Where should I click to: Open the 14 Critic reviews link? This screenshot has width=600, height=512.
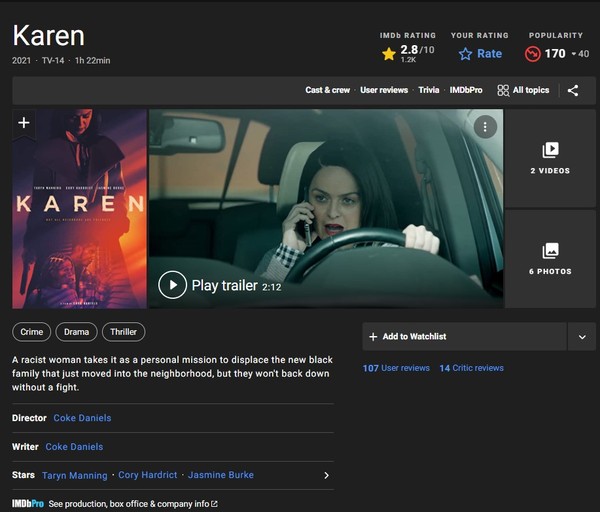[471, 368]
